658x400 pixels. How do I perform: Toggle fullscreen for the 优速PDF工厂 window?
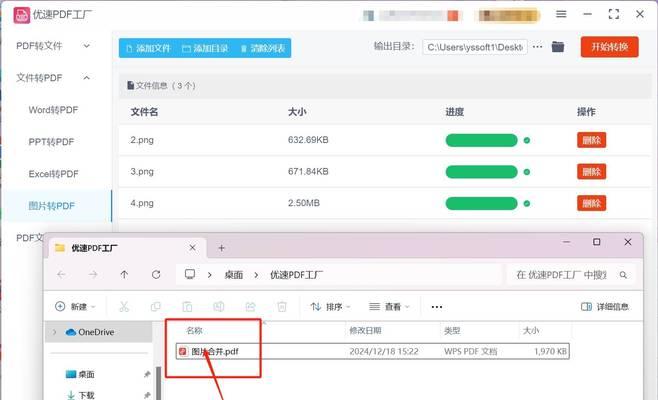click(x=614, y=14)
